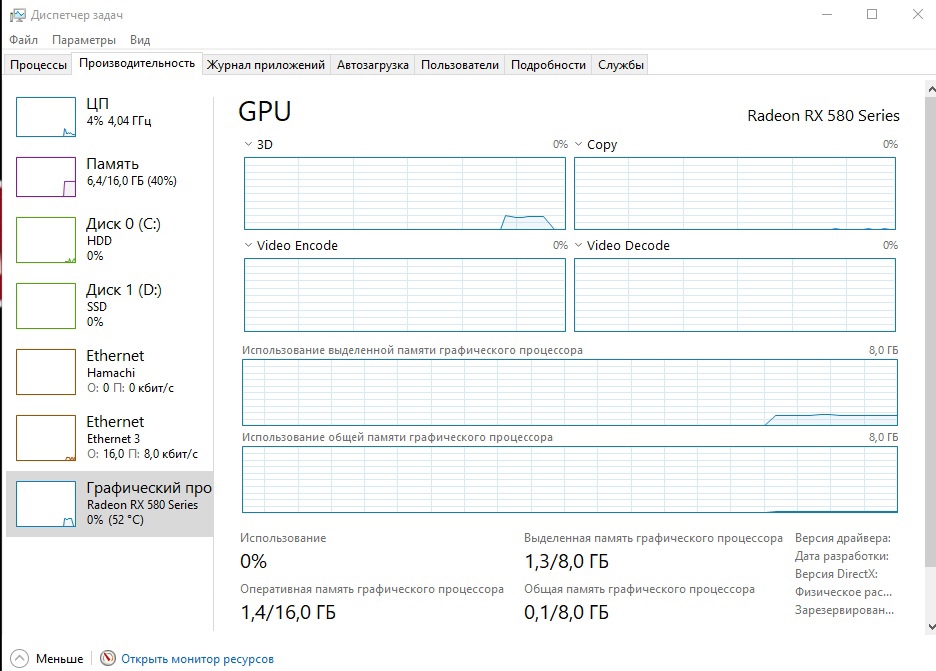The height and width of the screenshot is (671, 936).
Task: Select the Hamachi Ethernet adapter graph
Action: point(46,369)
